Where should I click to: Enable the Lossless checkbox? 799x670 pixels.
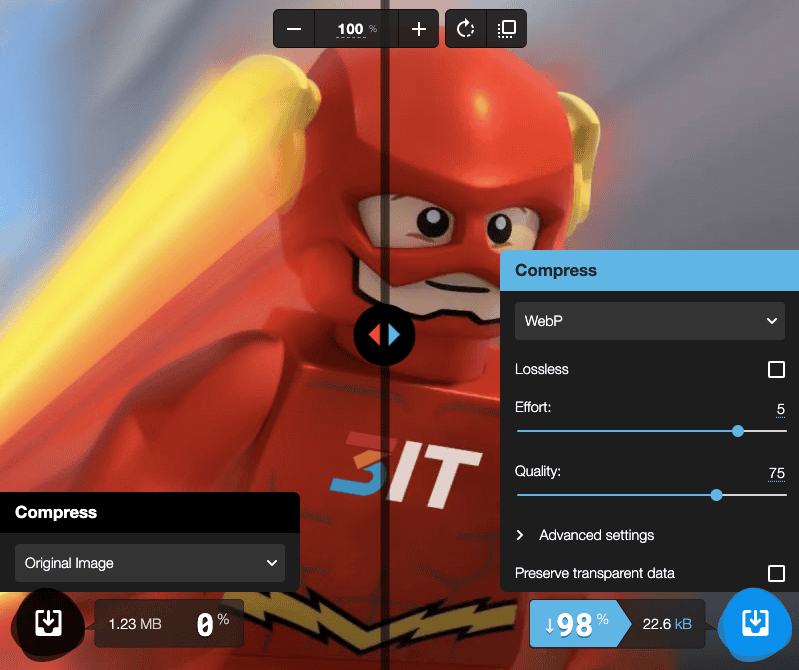(x=776, y=369)
